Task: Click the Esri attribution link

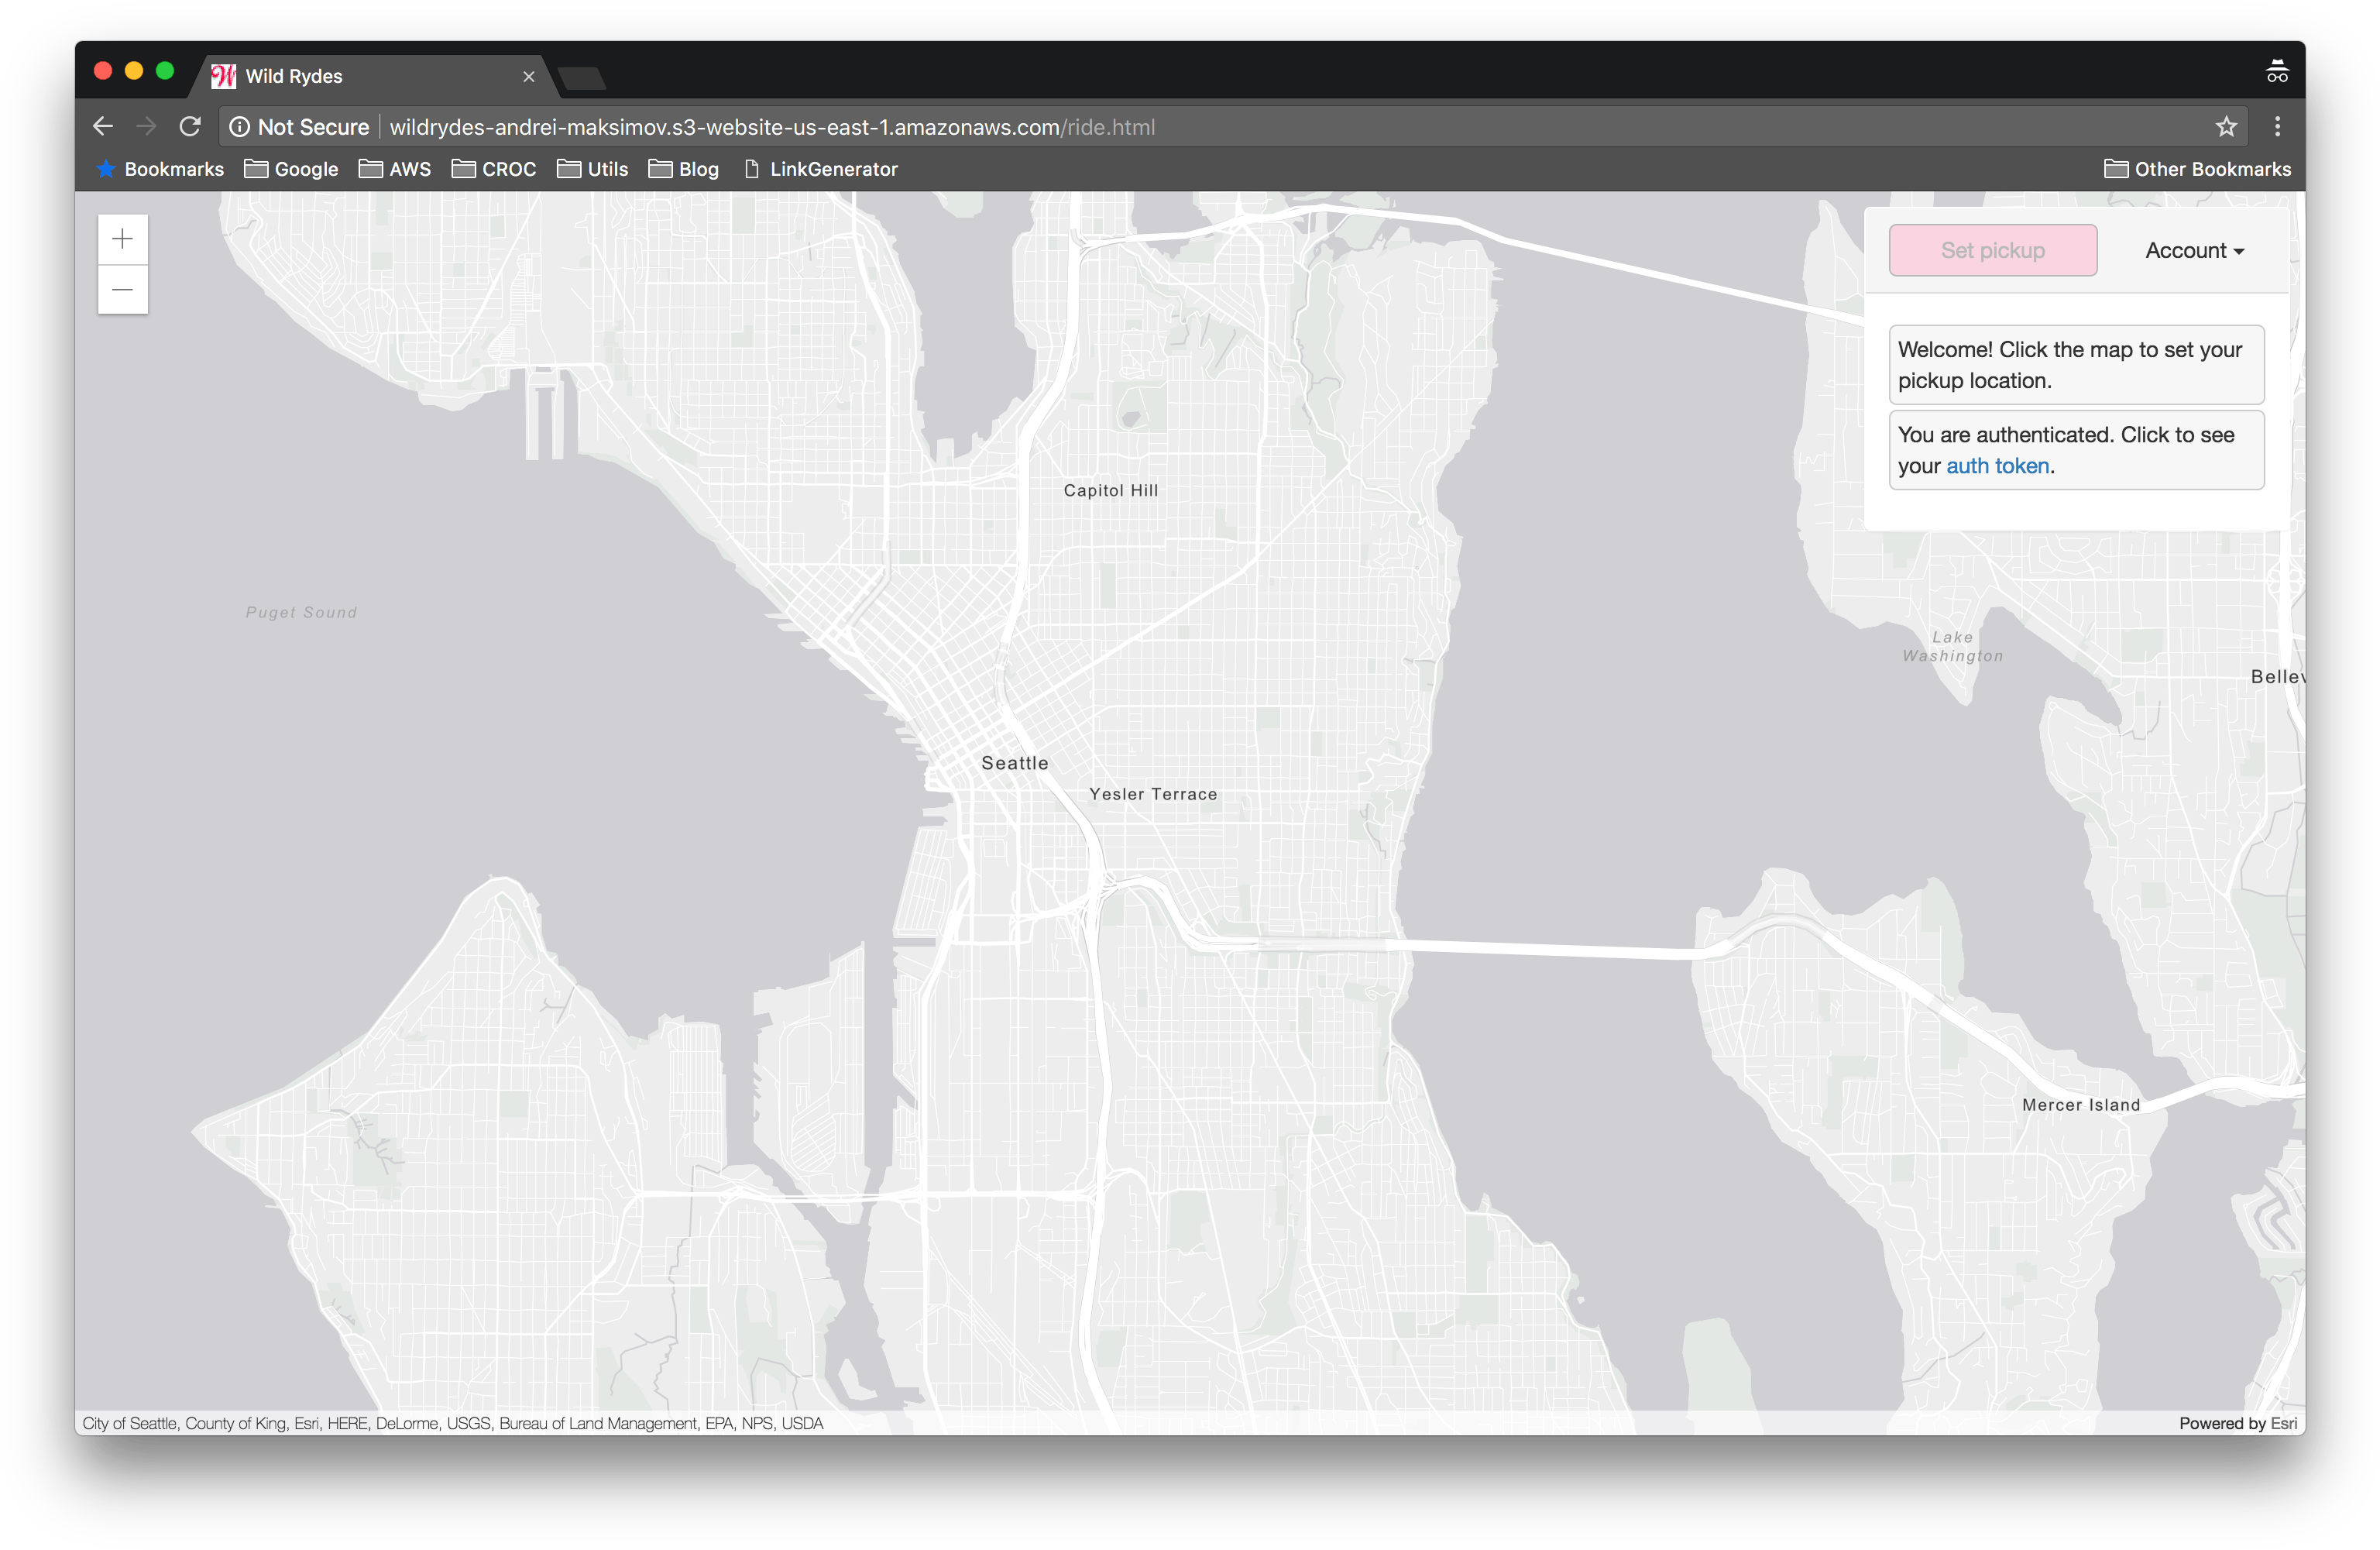Action: point(2283,1423)
